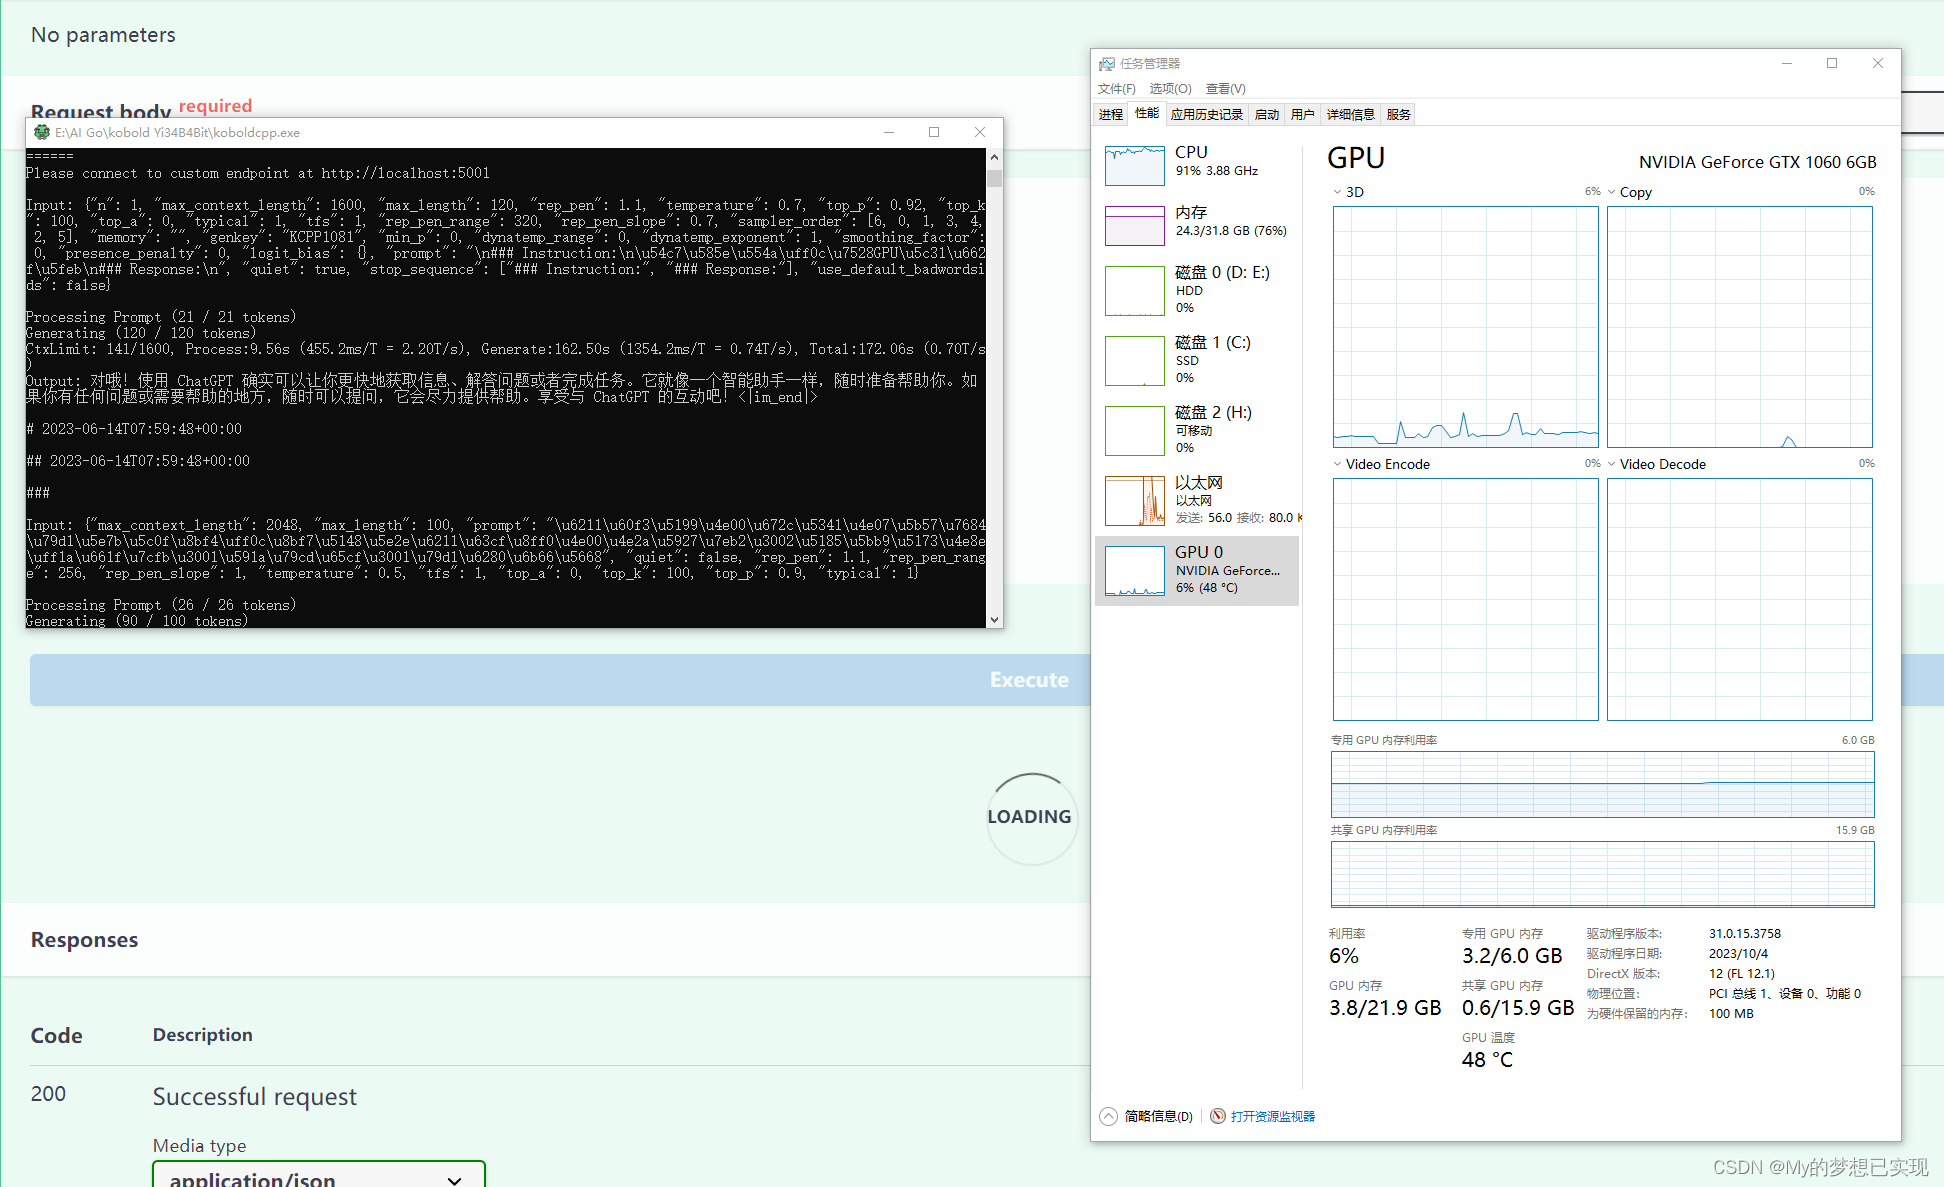Image resolution: width=1944 pixels, height=1187 pixels.
Task: Click the '200' response code
Action: (x=48, y=1094)
